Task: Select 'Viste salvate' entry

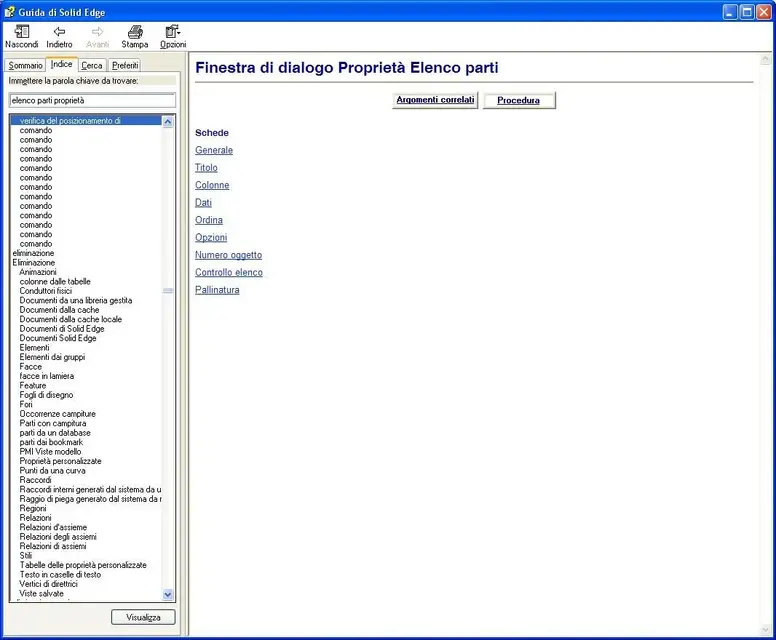Action: click(42, 593)
